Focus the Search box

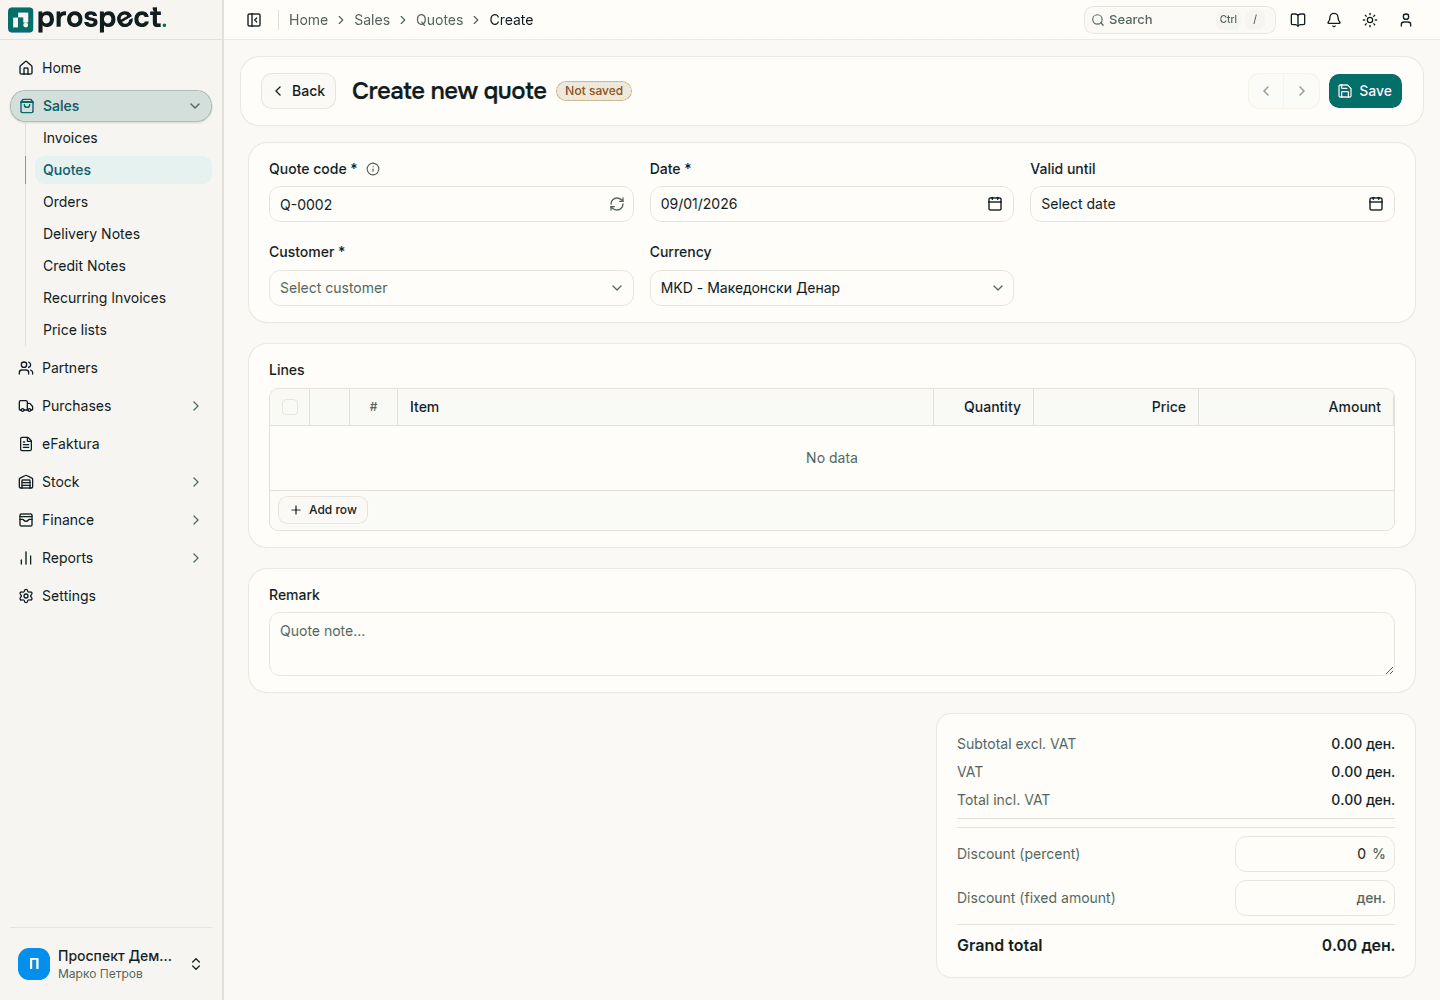[x=1179, y=20]
